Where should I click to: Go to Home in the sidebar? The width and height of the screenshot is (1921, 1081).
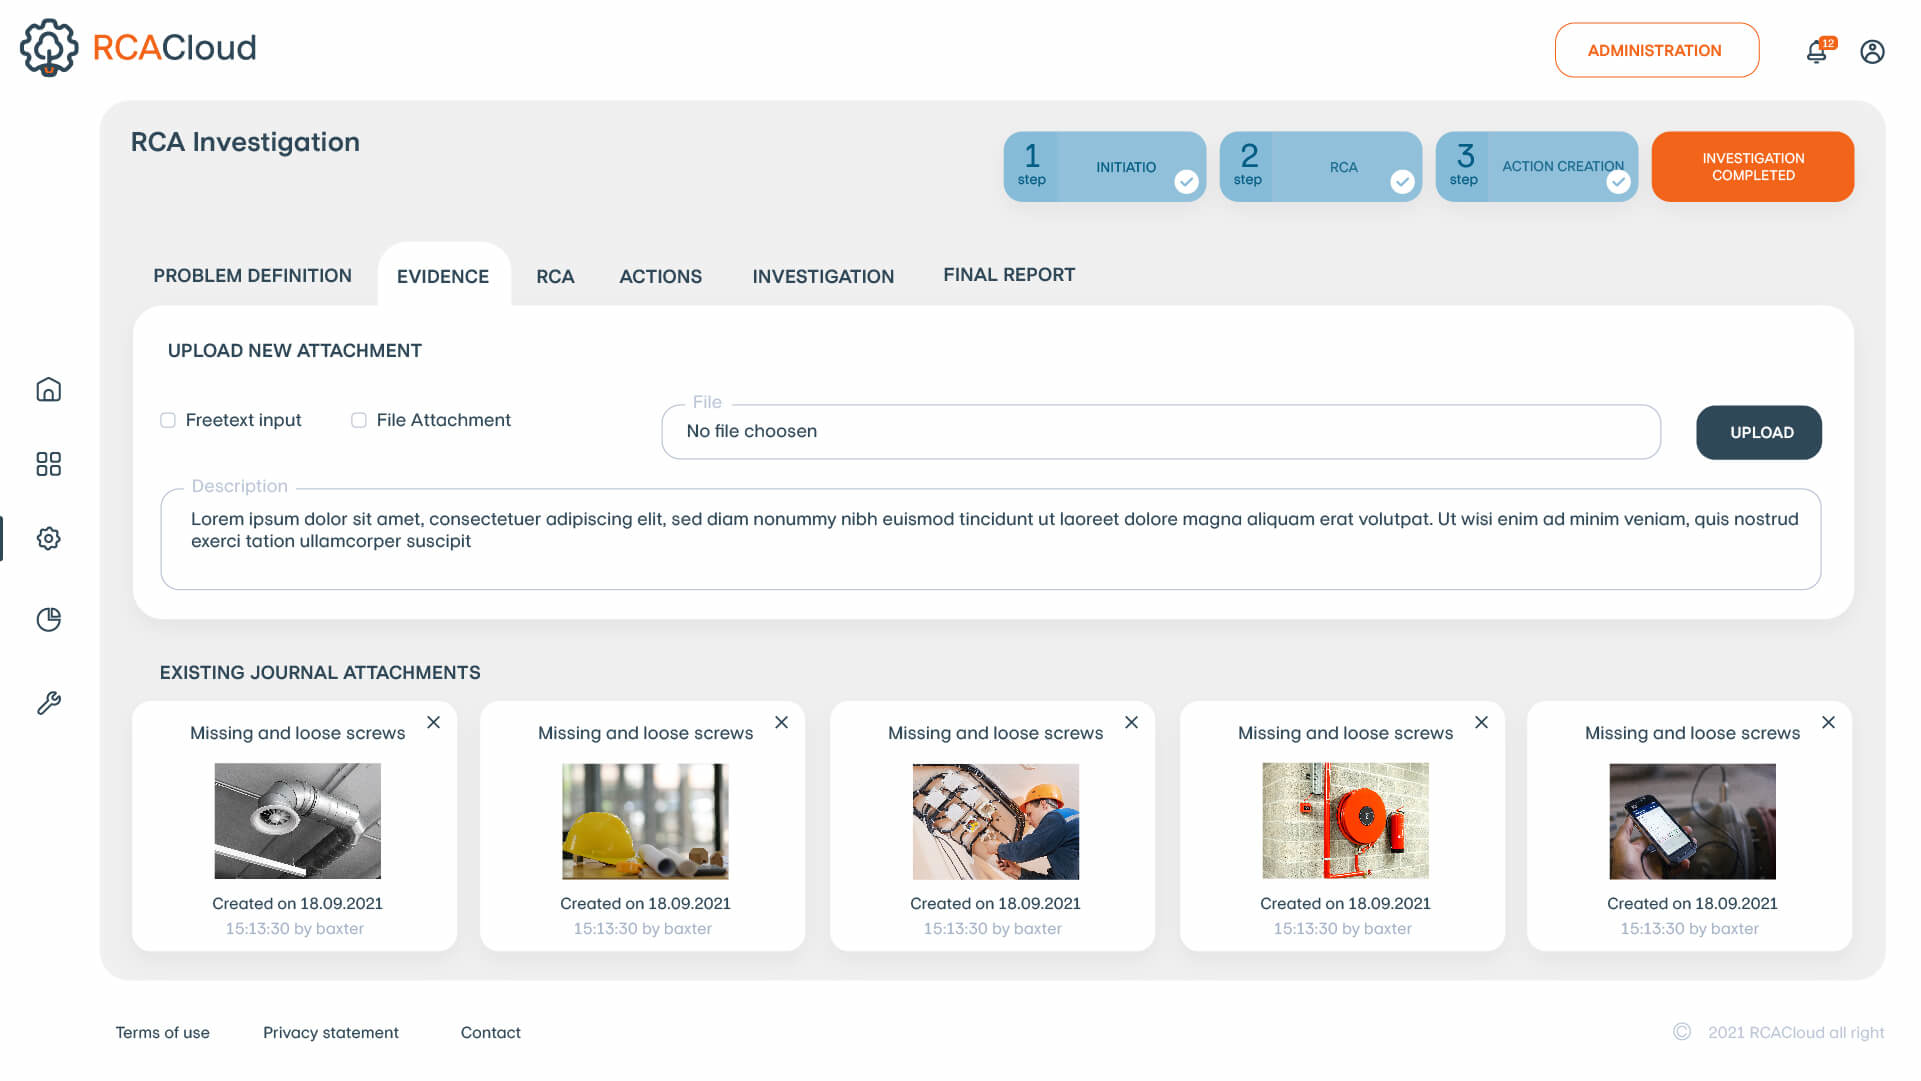coord(48,389)
